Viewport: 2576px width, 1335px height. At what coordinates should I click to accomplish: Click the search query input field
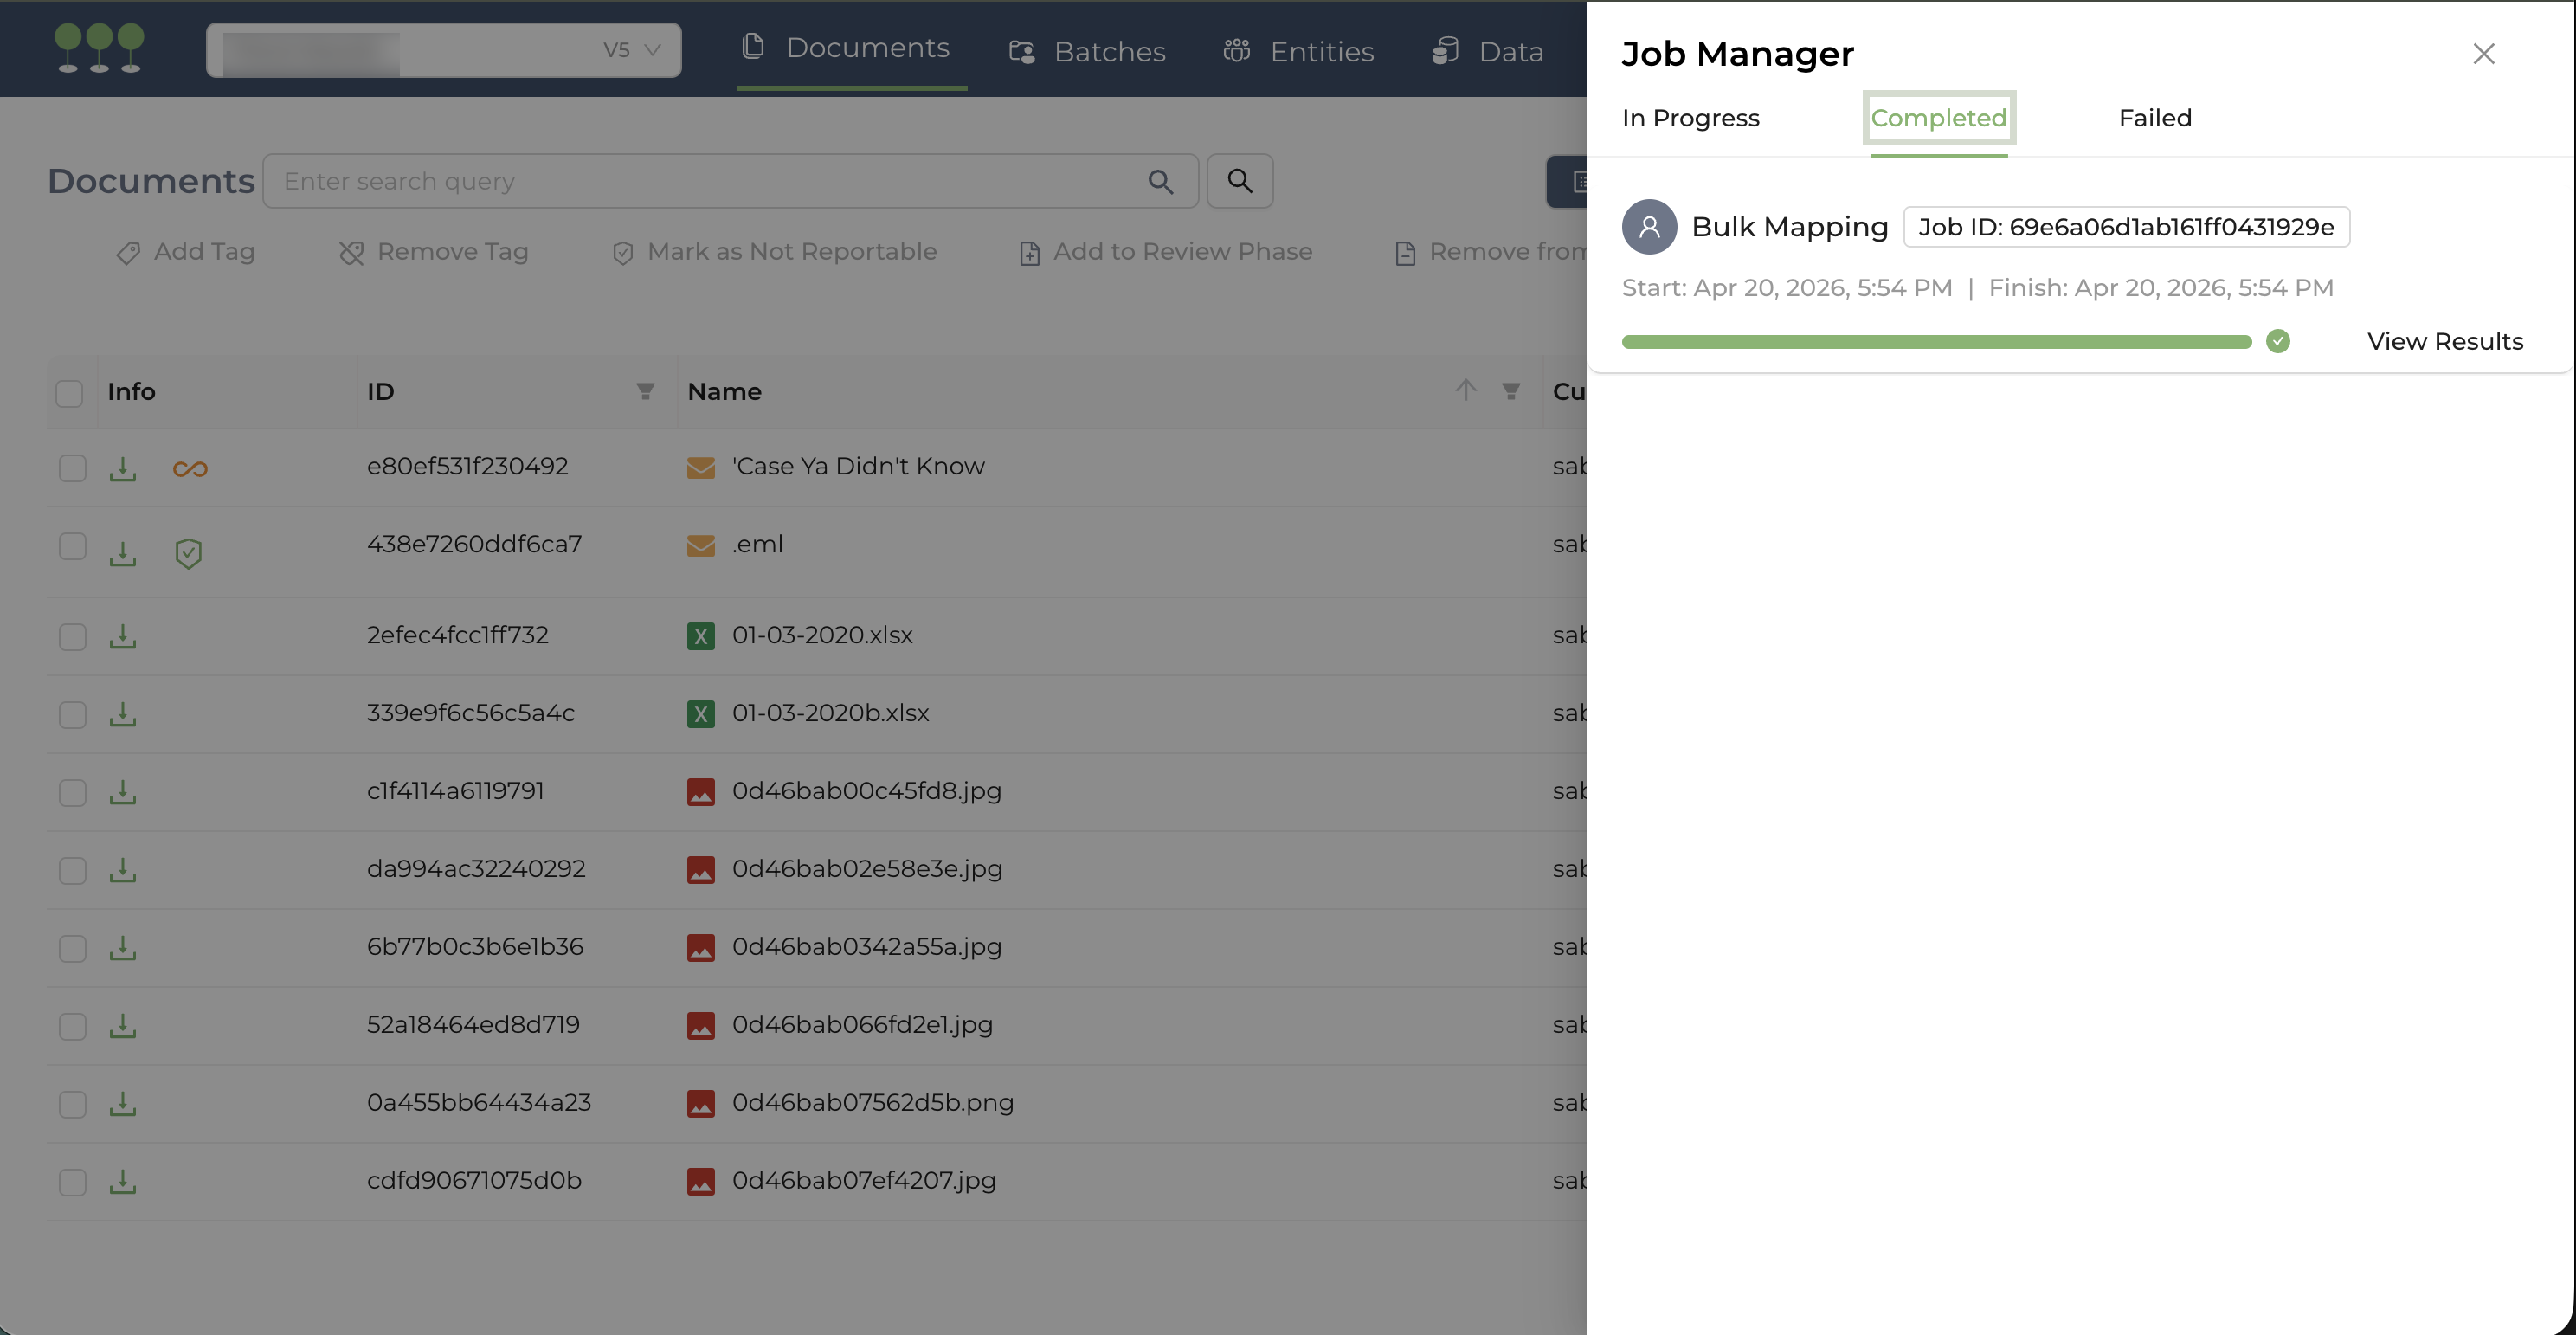click(x=700, y=181)
